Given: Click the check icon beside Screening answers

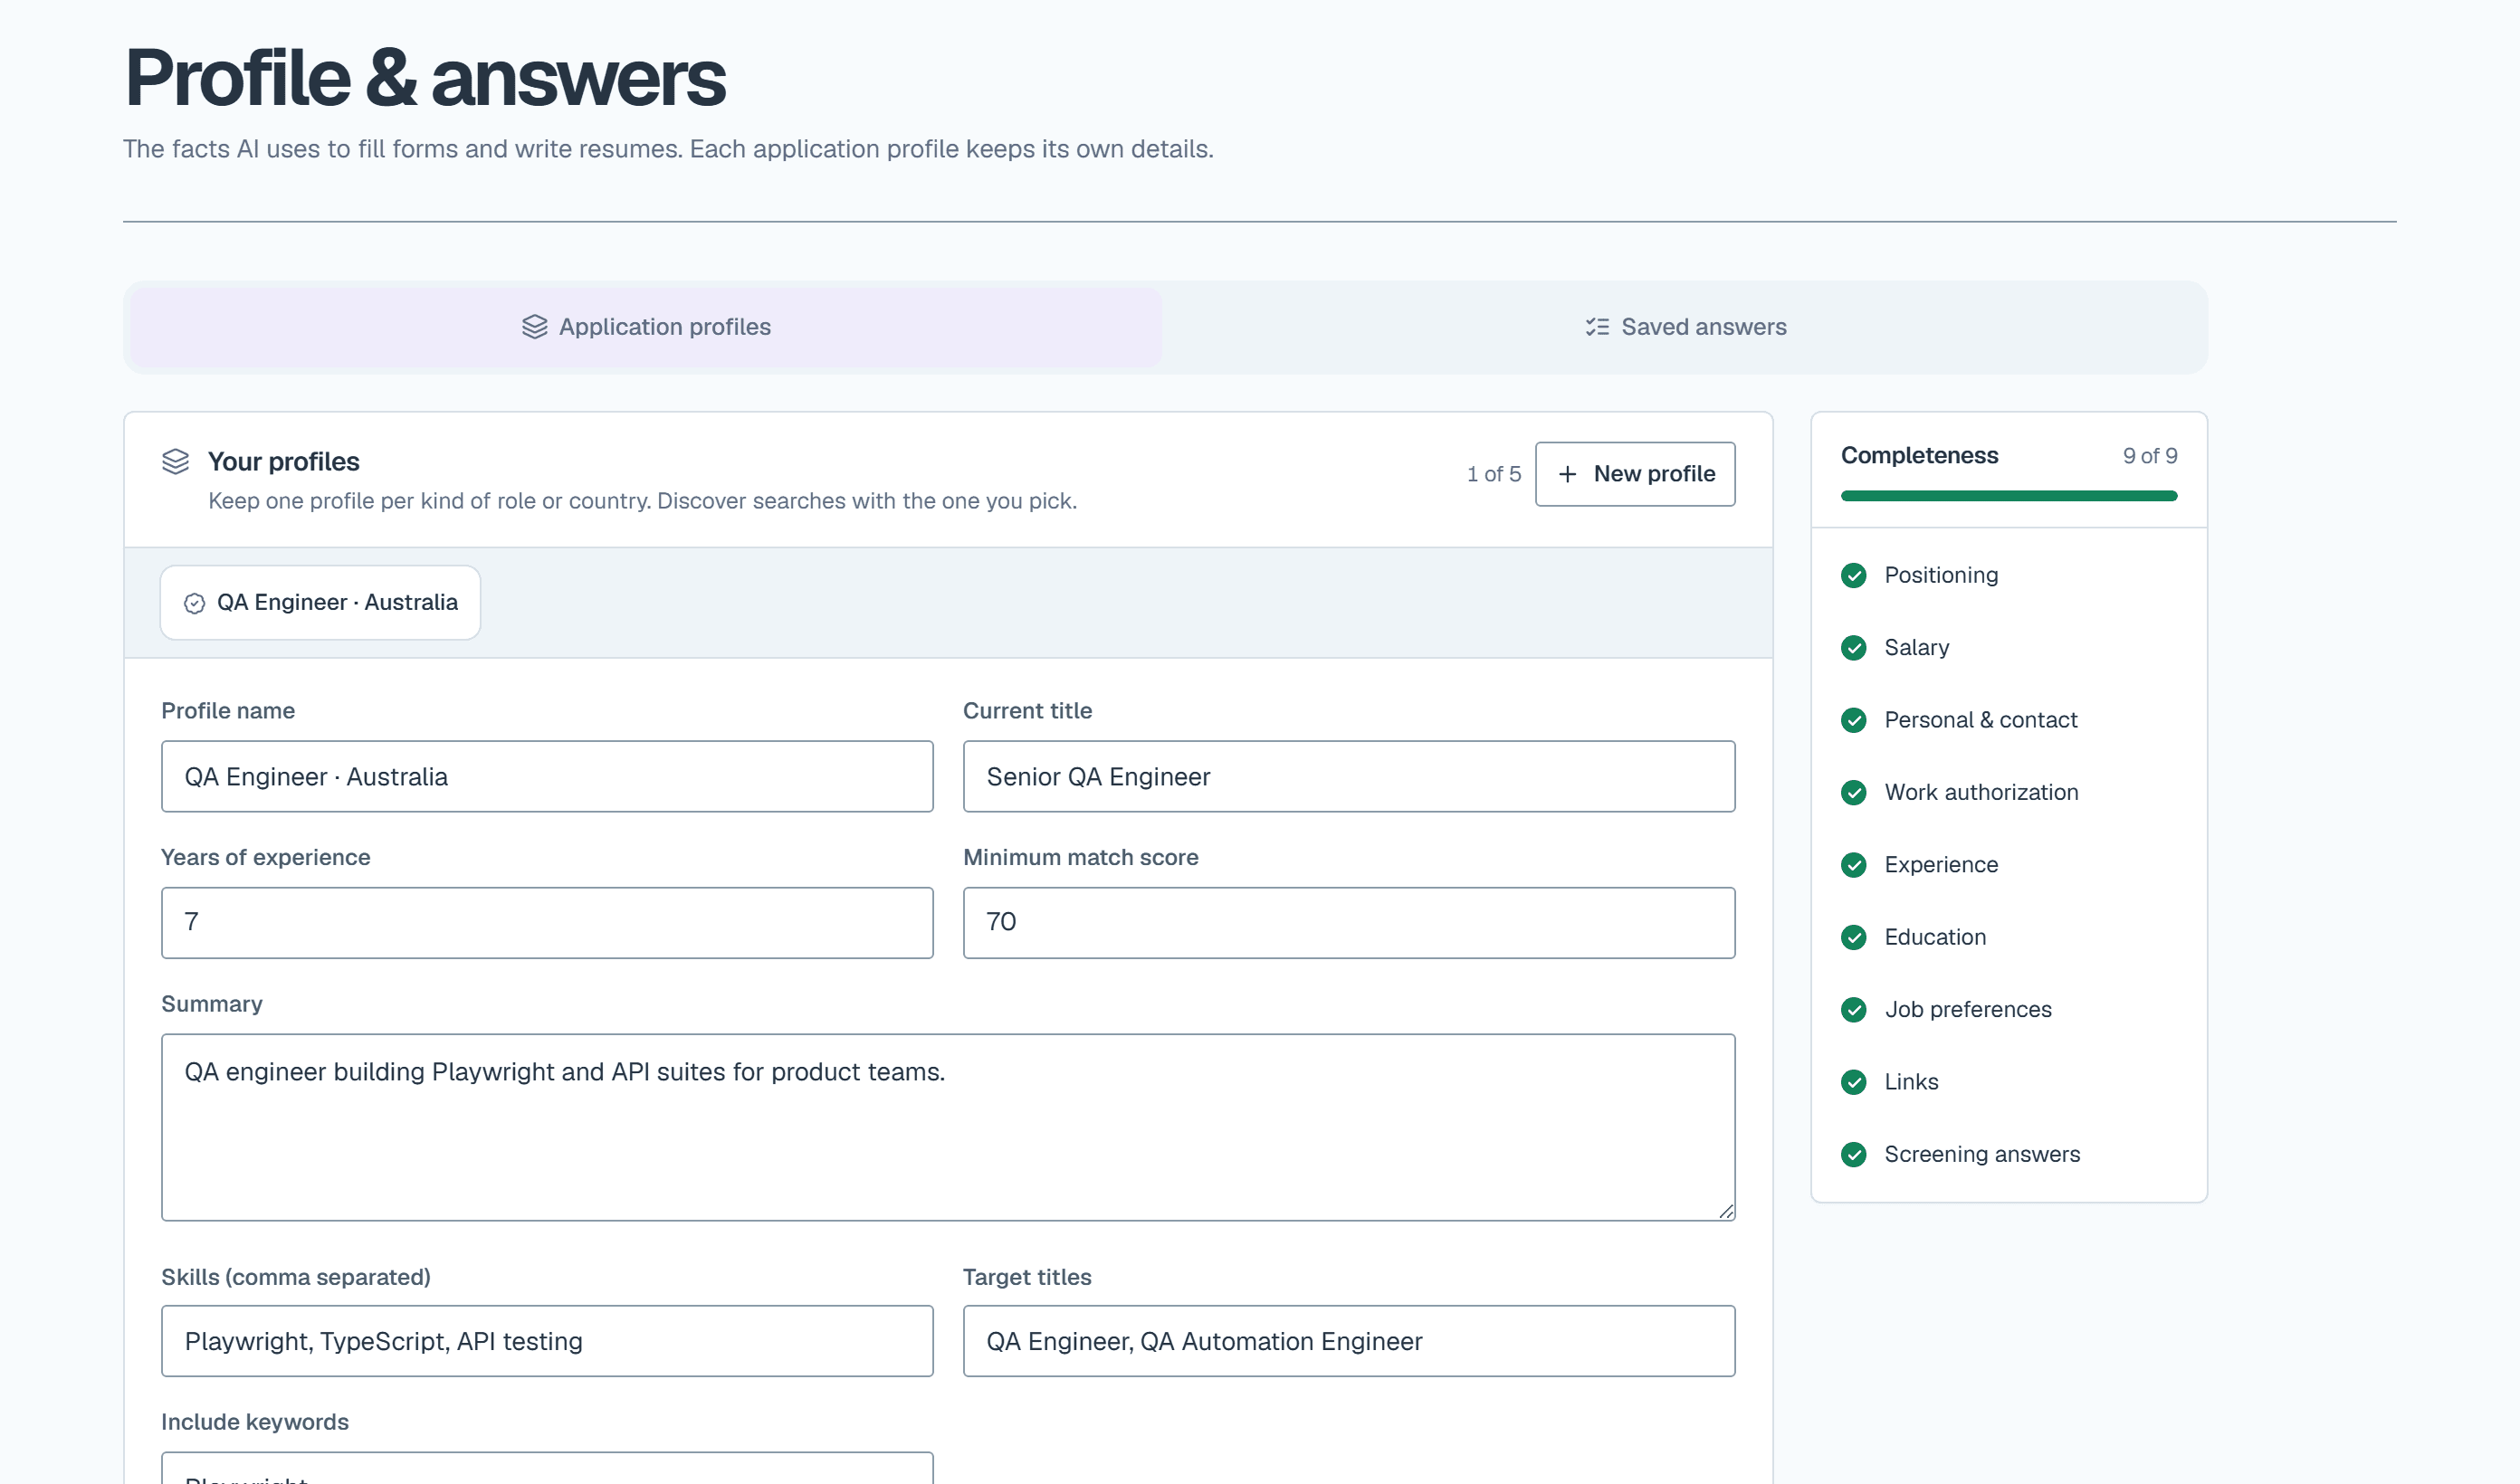Looking at the screenshot, I should [x=1854, y=1154].
